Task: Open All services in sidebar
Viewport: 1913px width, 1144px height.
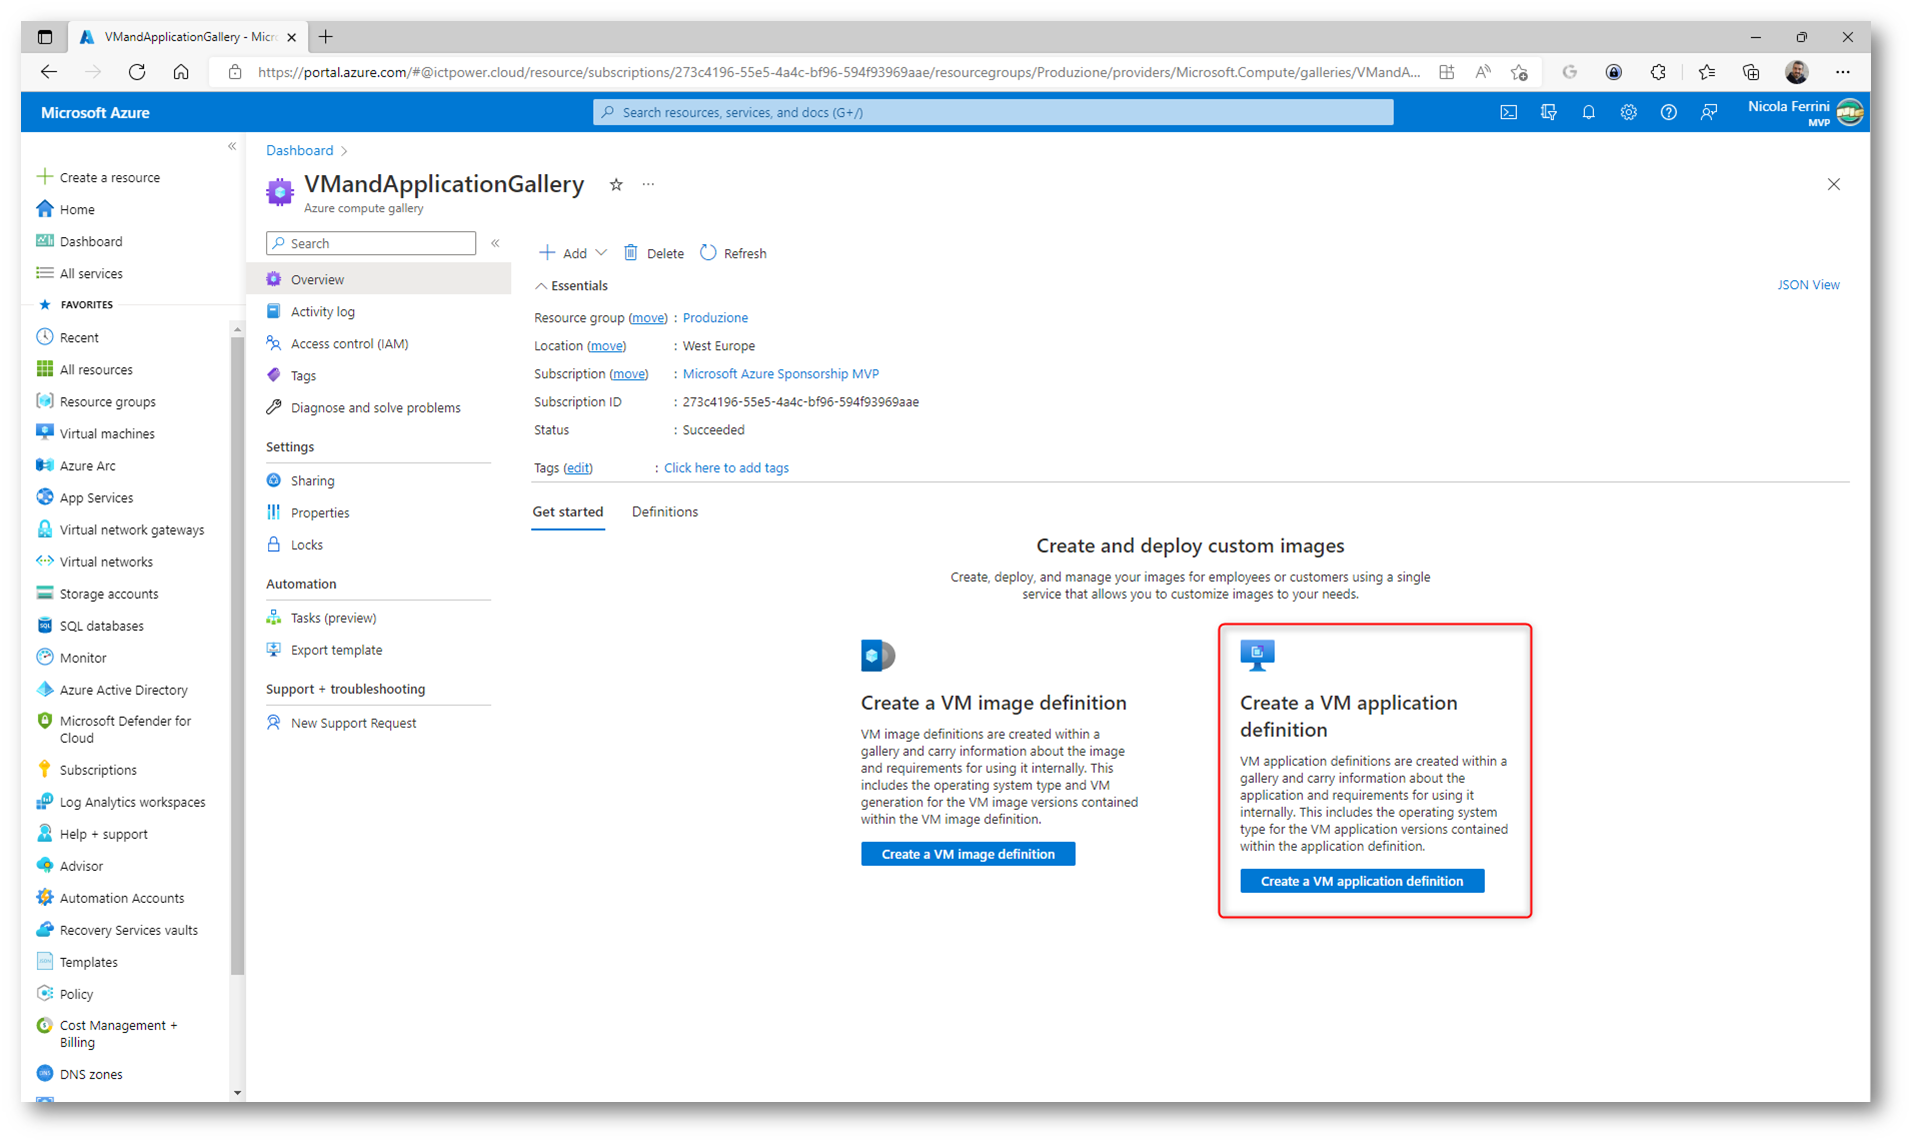Action: click(90, 273)
